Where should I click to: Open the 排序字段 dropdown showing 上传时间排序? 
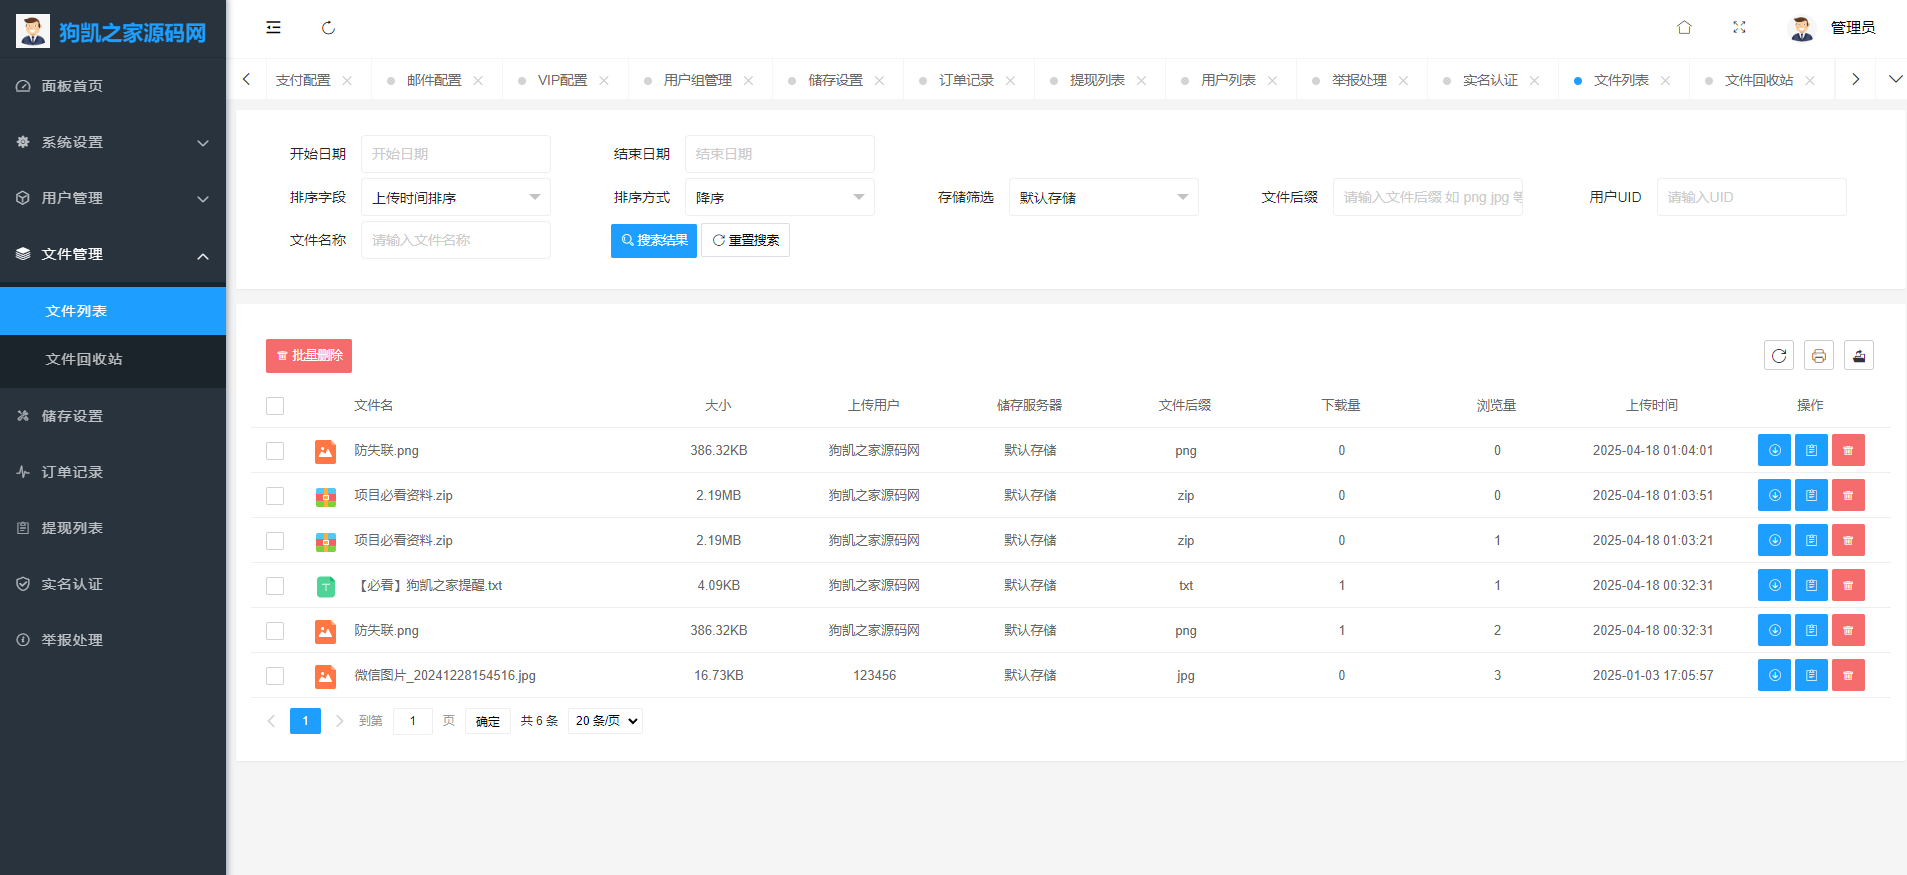tap(456, 197)
